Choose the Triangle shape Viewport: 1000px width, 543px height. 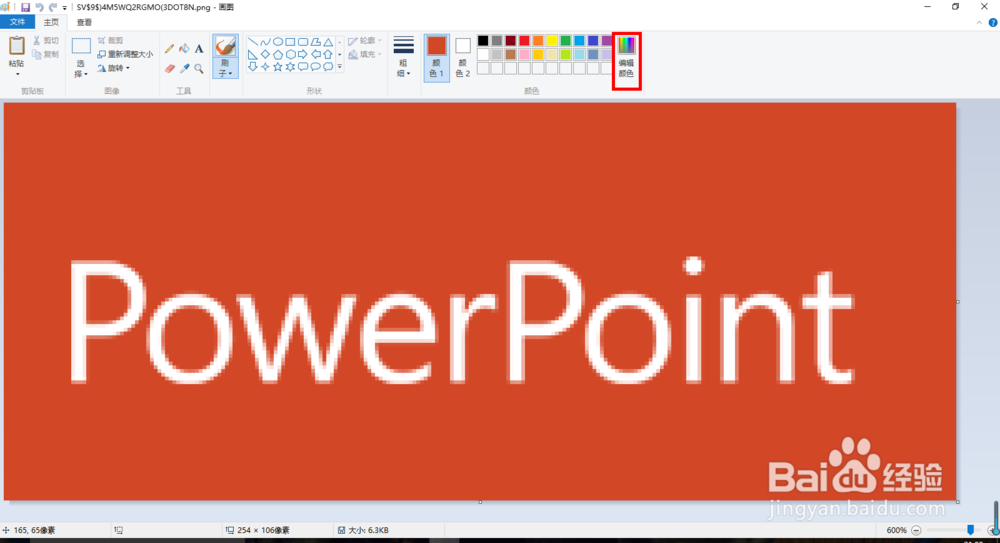pos(328,42)
